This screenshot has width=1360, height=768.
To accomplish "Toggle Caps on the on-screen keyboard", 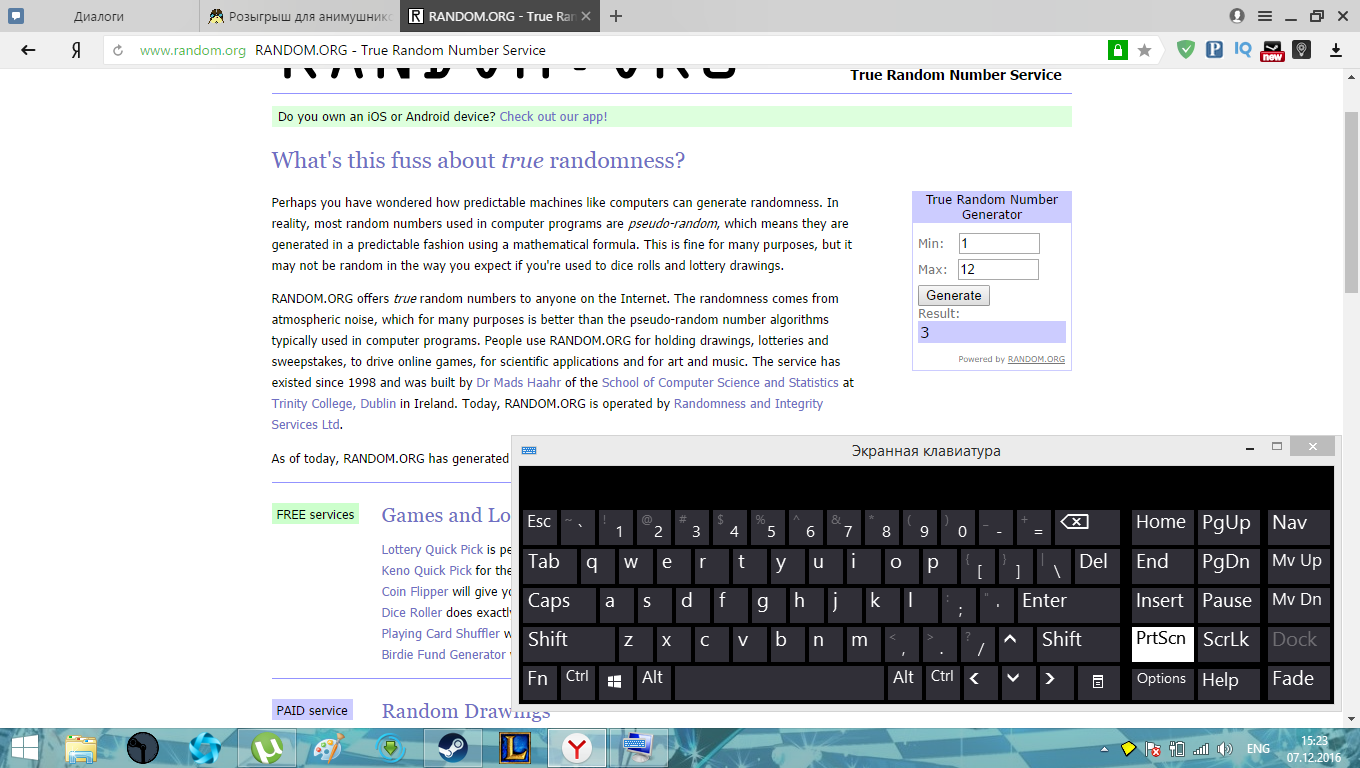I will pyautogui.click(x=558, y=605).
